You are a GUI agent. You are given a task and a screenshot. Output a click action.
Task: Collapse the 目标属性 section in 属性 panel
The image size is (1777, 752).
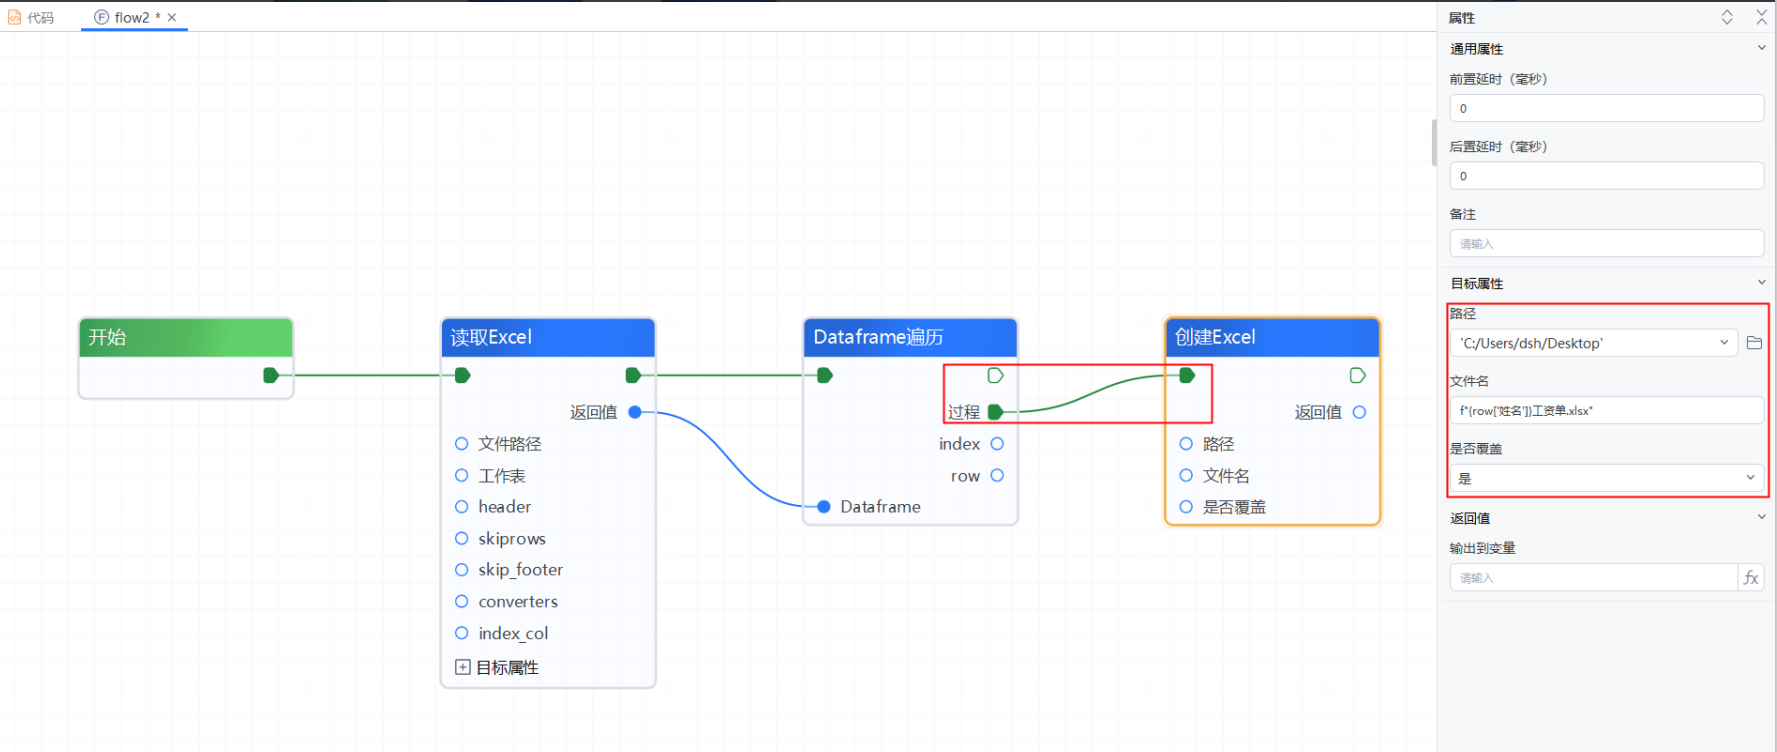pos(1761,283)
